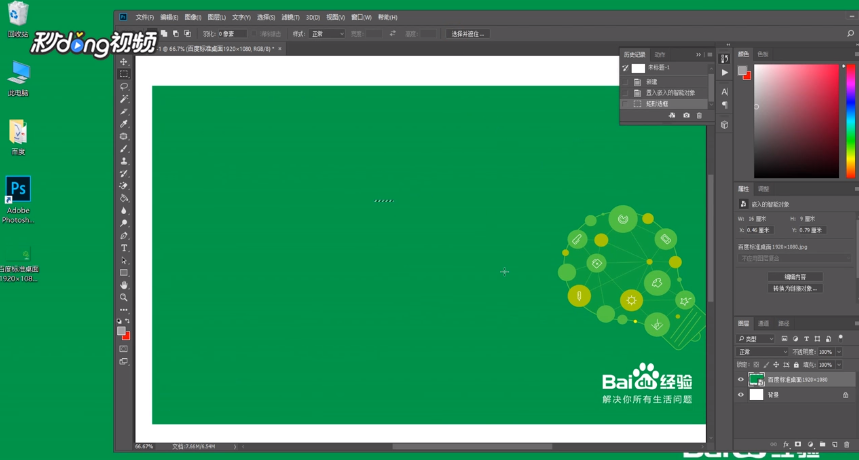Hide the Background layer
This screenshot has height=460, width=859.
pyautogui.click(x=741, y=395)
